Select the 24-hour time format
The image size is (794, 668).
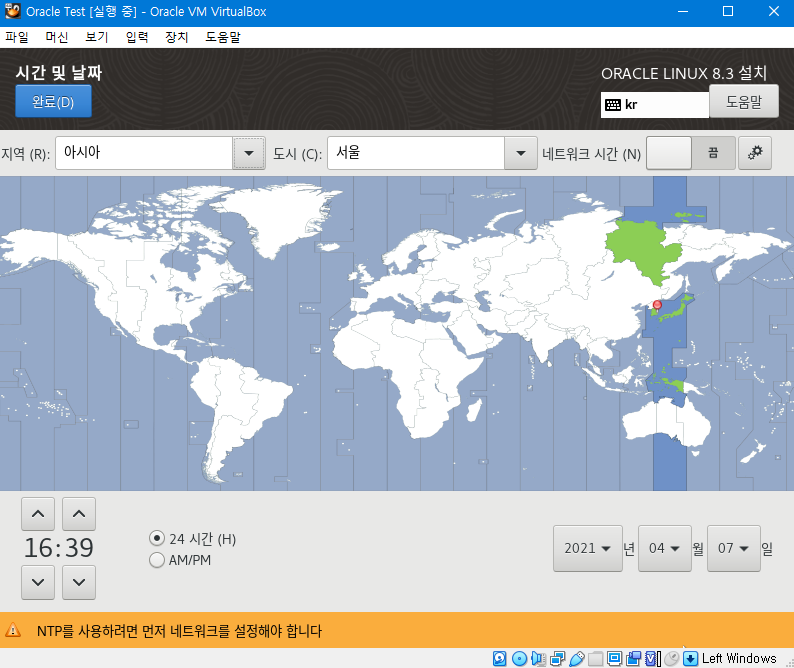click(157, 538)
